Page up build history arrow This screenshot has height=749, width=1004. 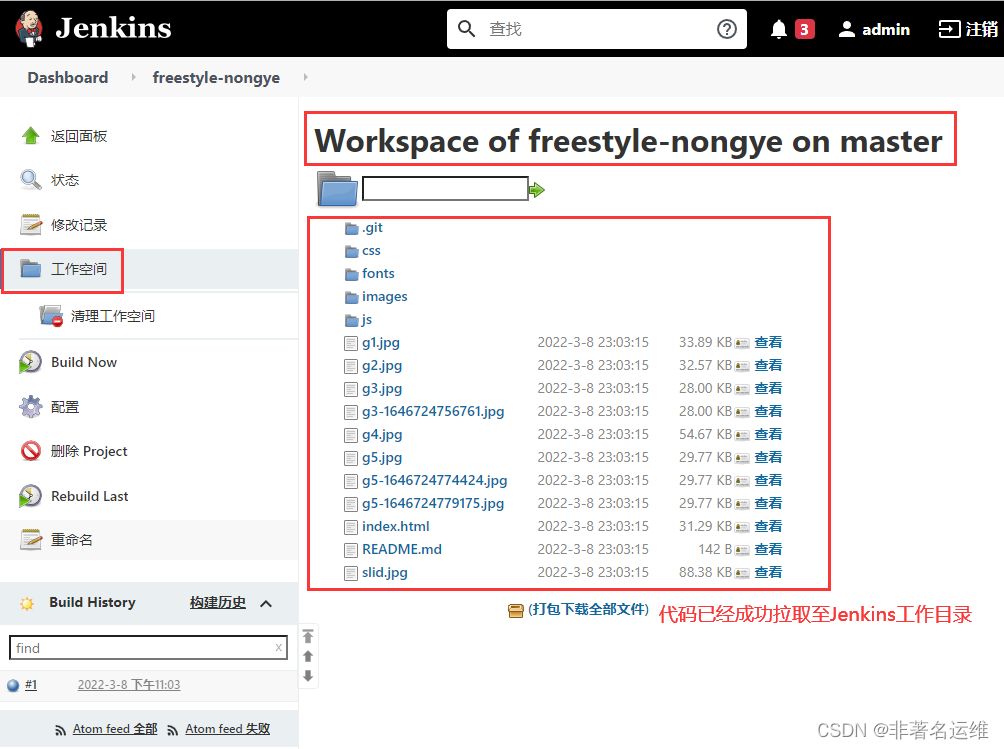pyautogui.click(x=308, y=656)
